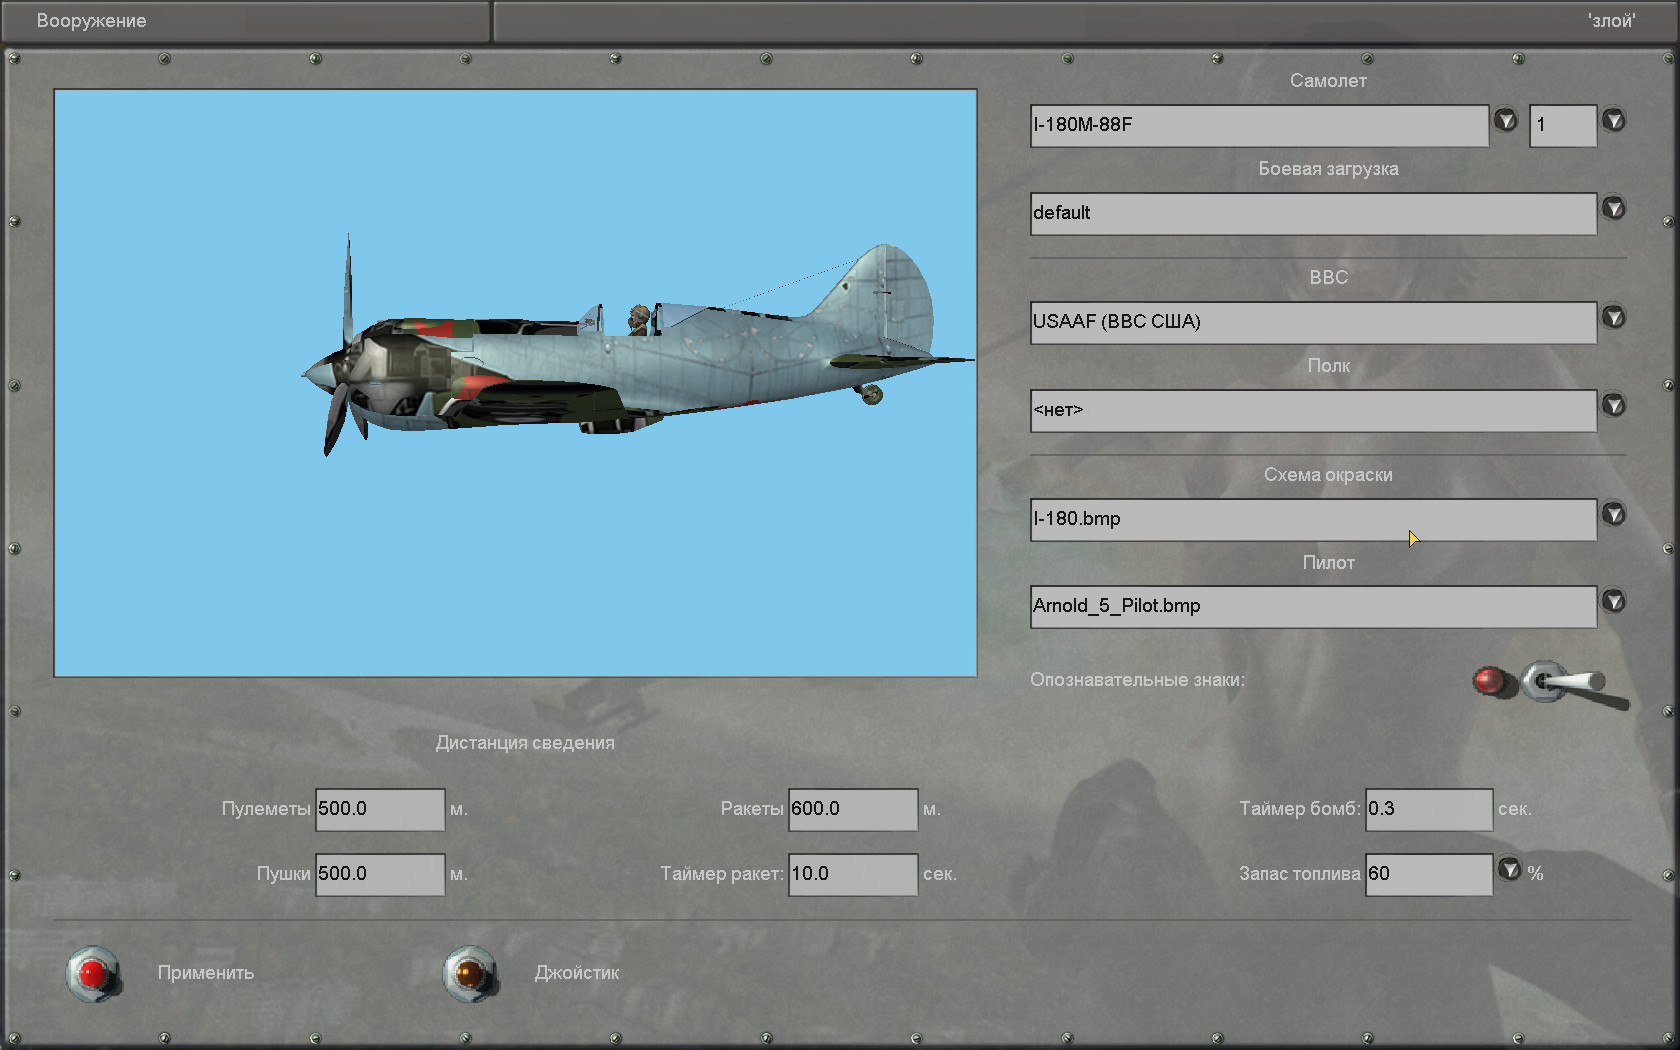Expand the ВВС air force dropdown arrow
The height and width of the screenshot is (1050, 1680).
click(1613, 317)
